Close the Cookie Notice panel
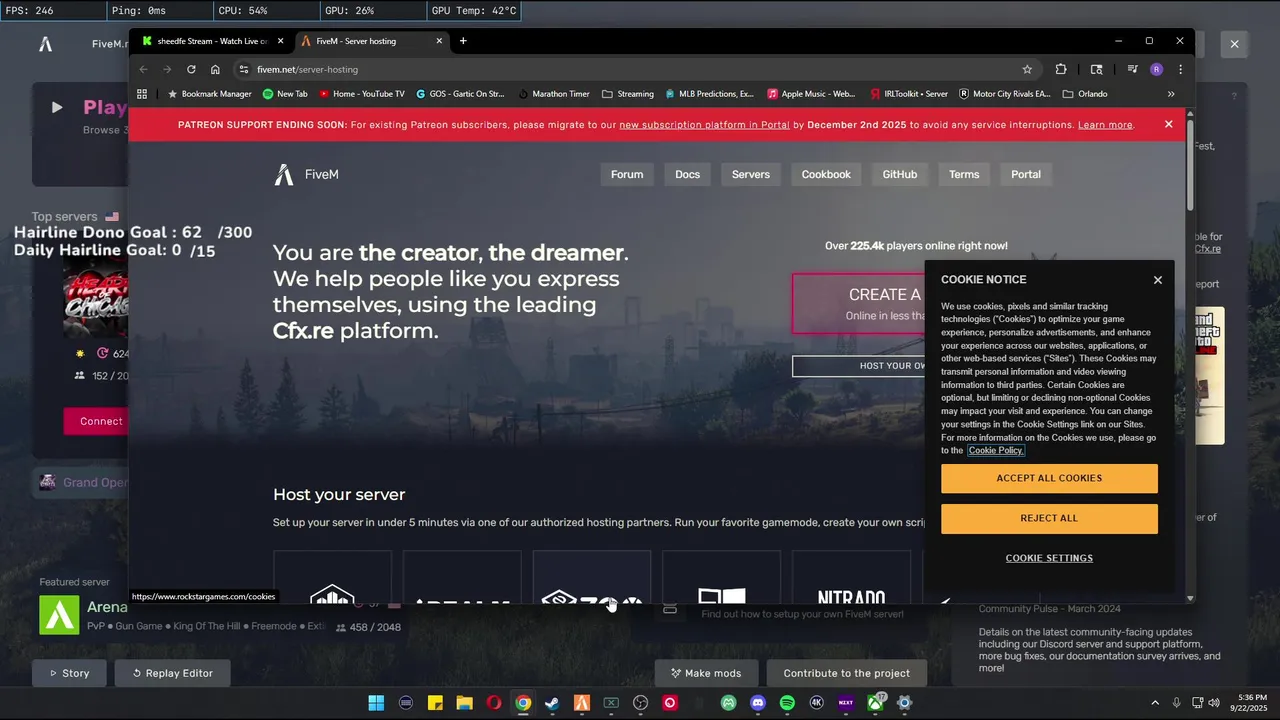 tap(1158, 280)
